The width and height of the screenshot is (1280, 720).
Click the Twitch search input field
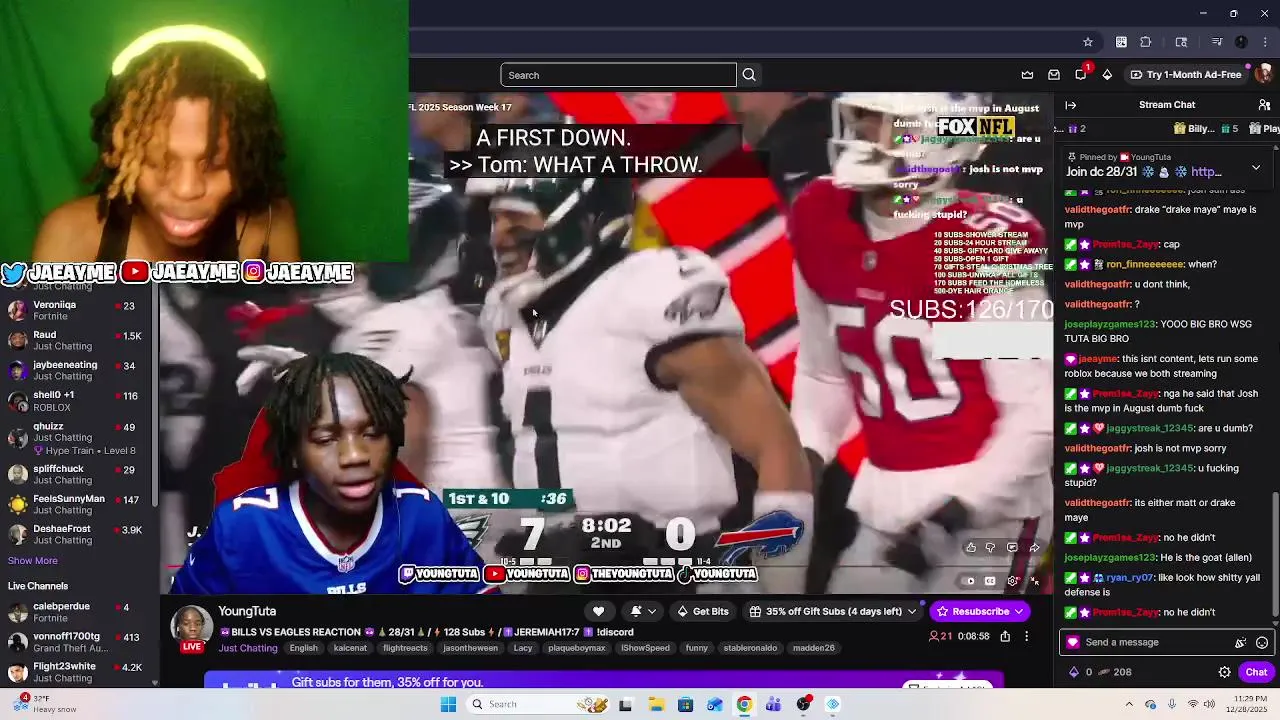[x=618, y=75]
